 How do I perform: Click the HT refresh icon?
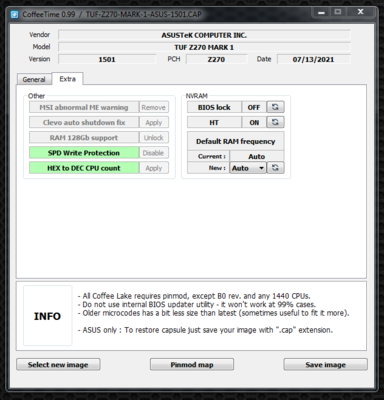click(275, 122)
